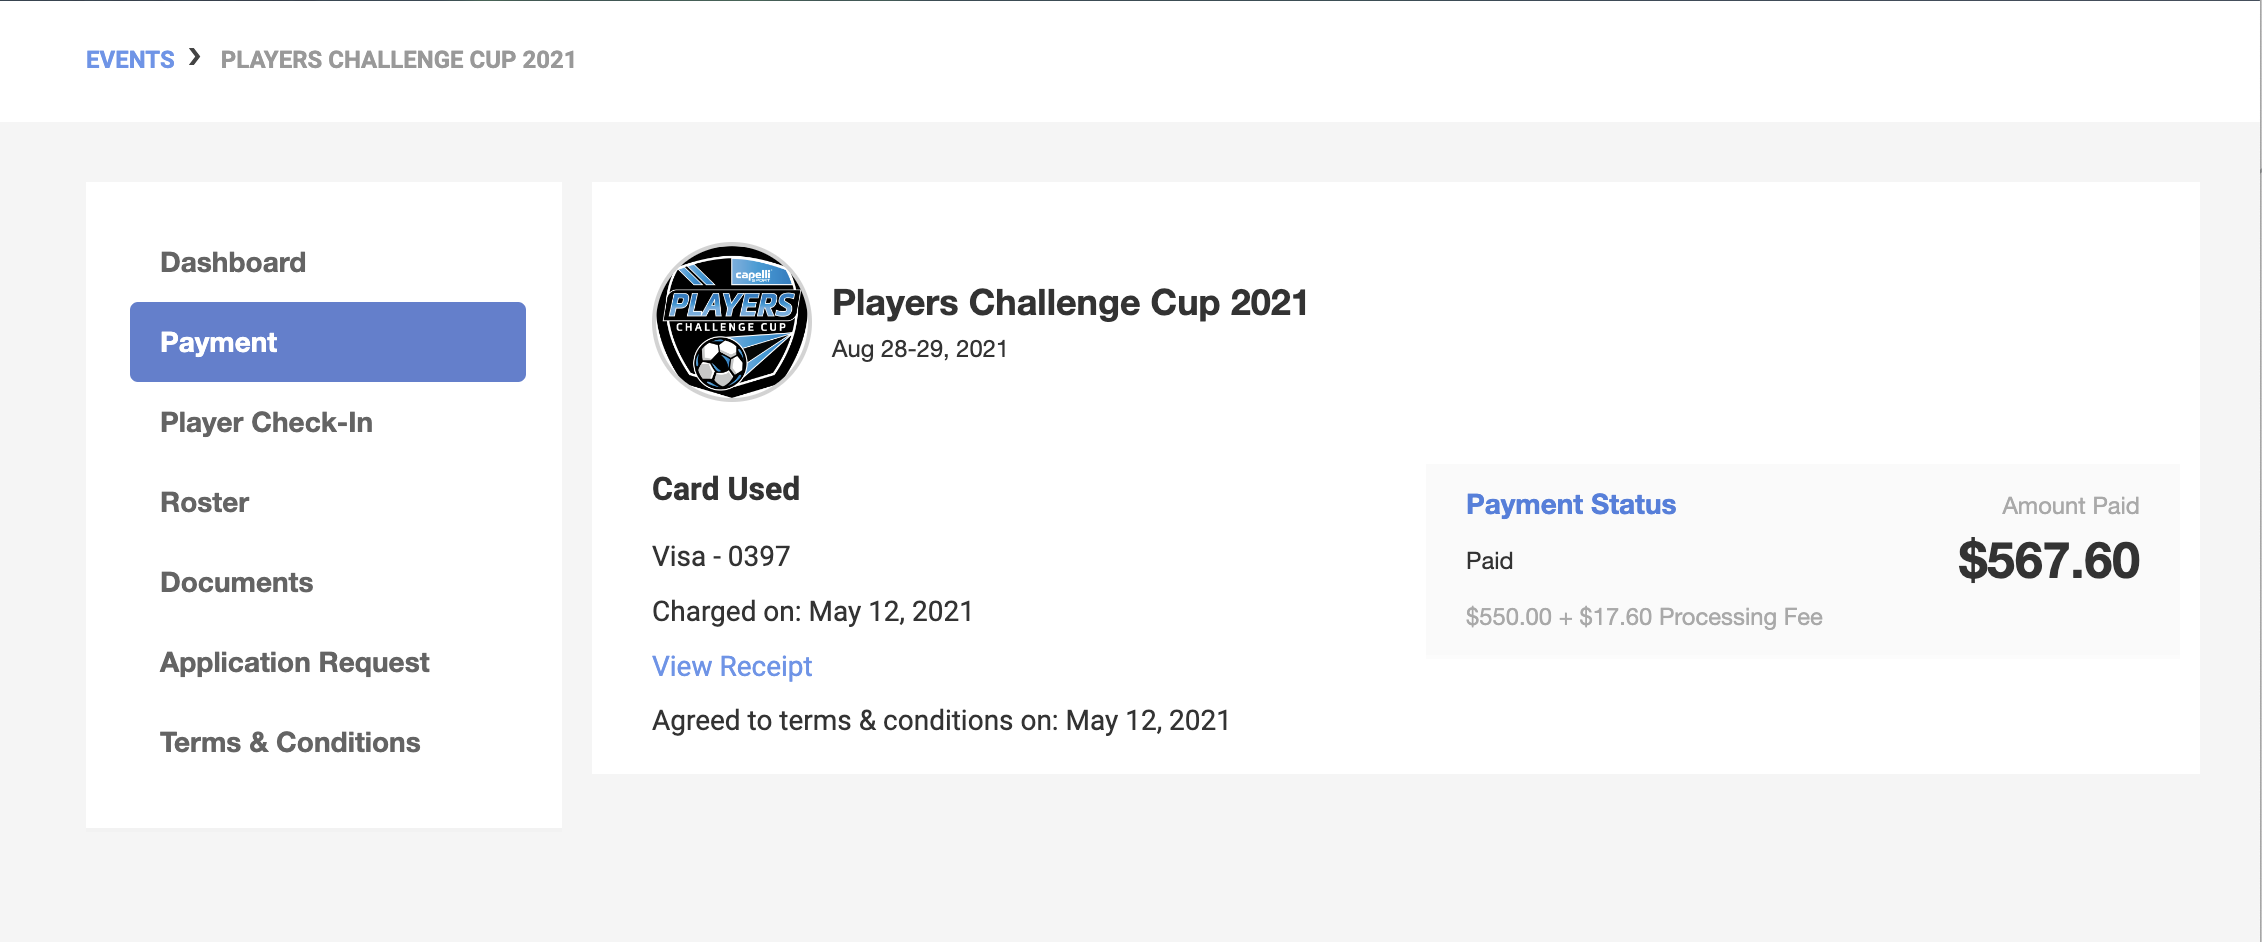Click the View Receipt link

point(732,666)
